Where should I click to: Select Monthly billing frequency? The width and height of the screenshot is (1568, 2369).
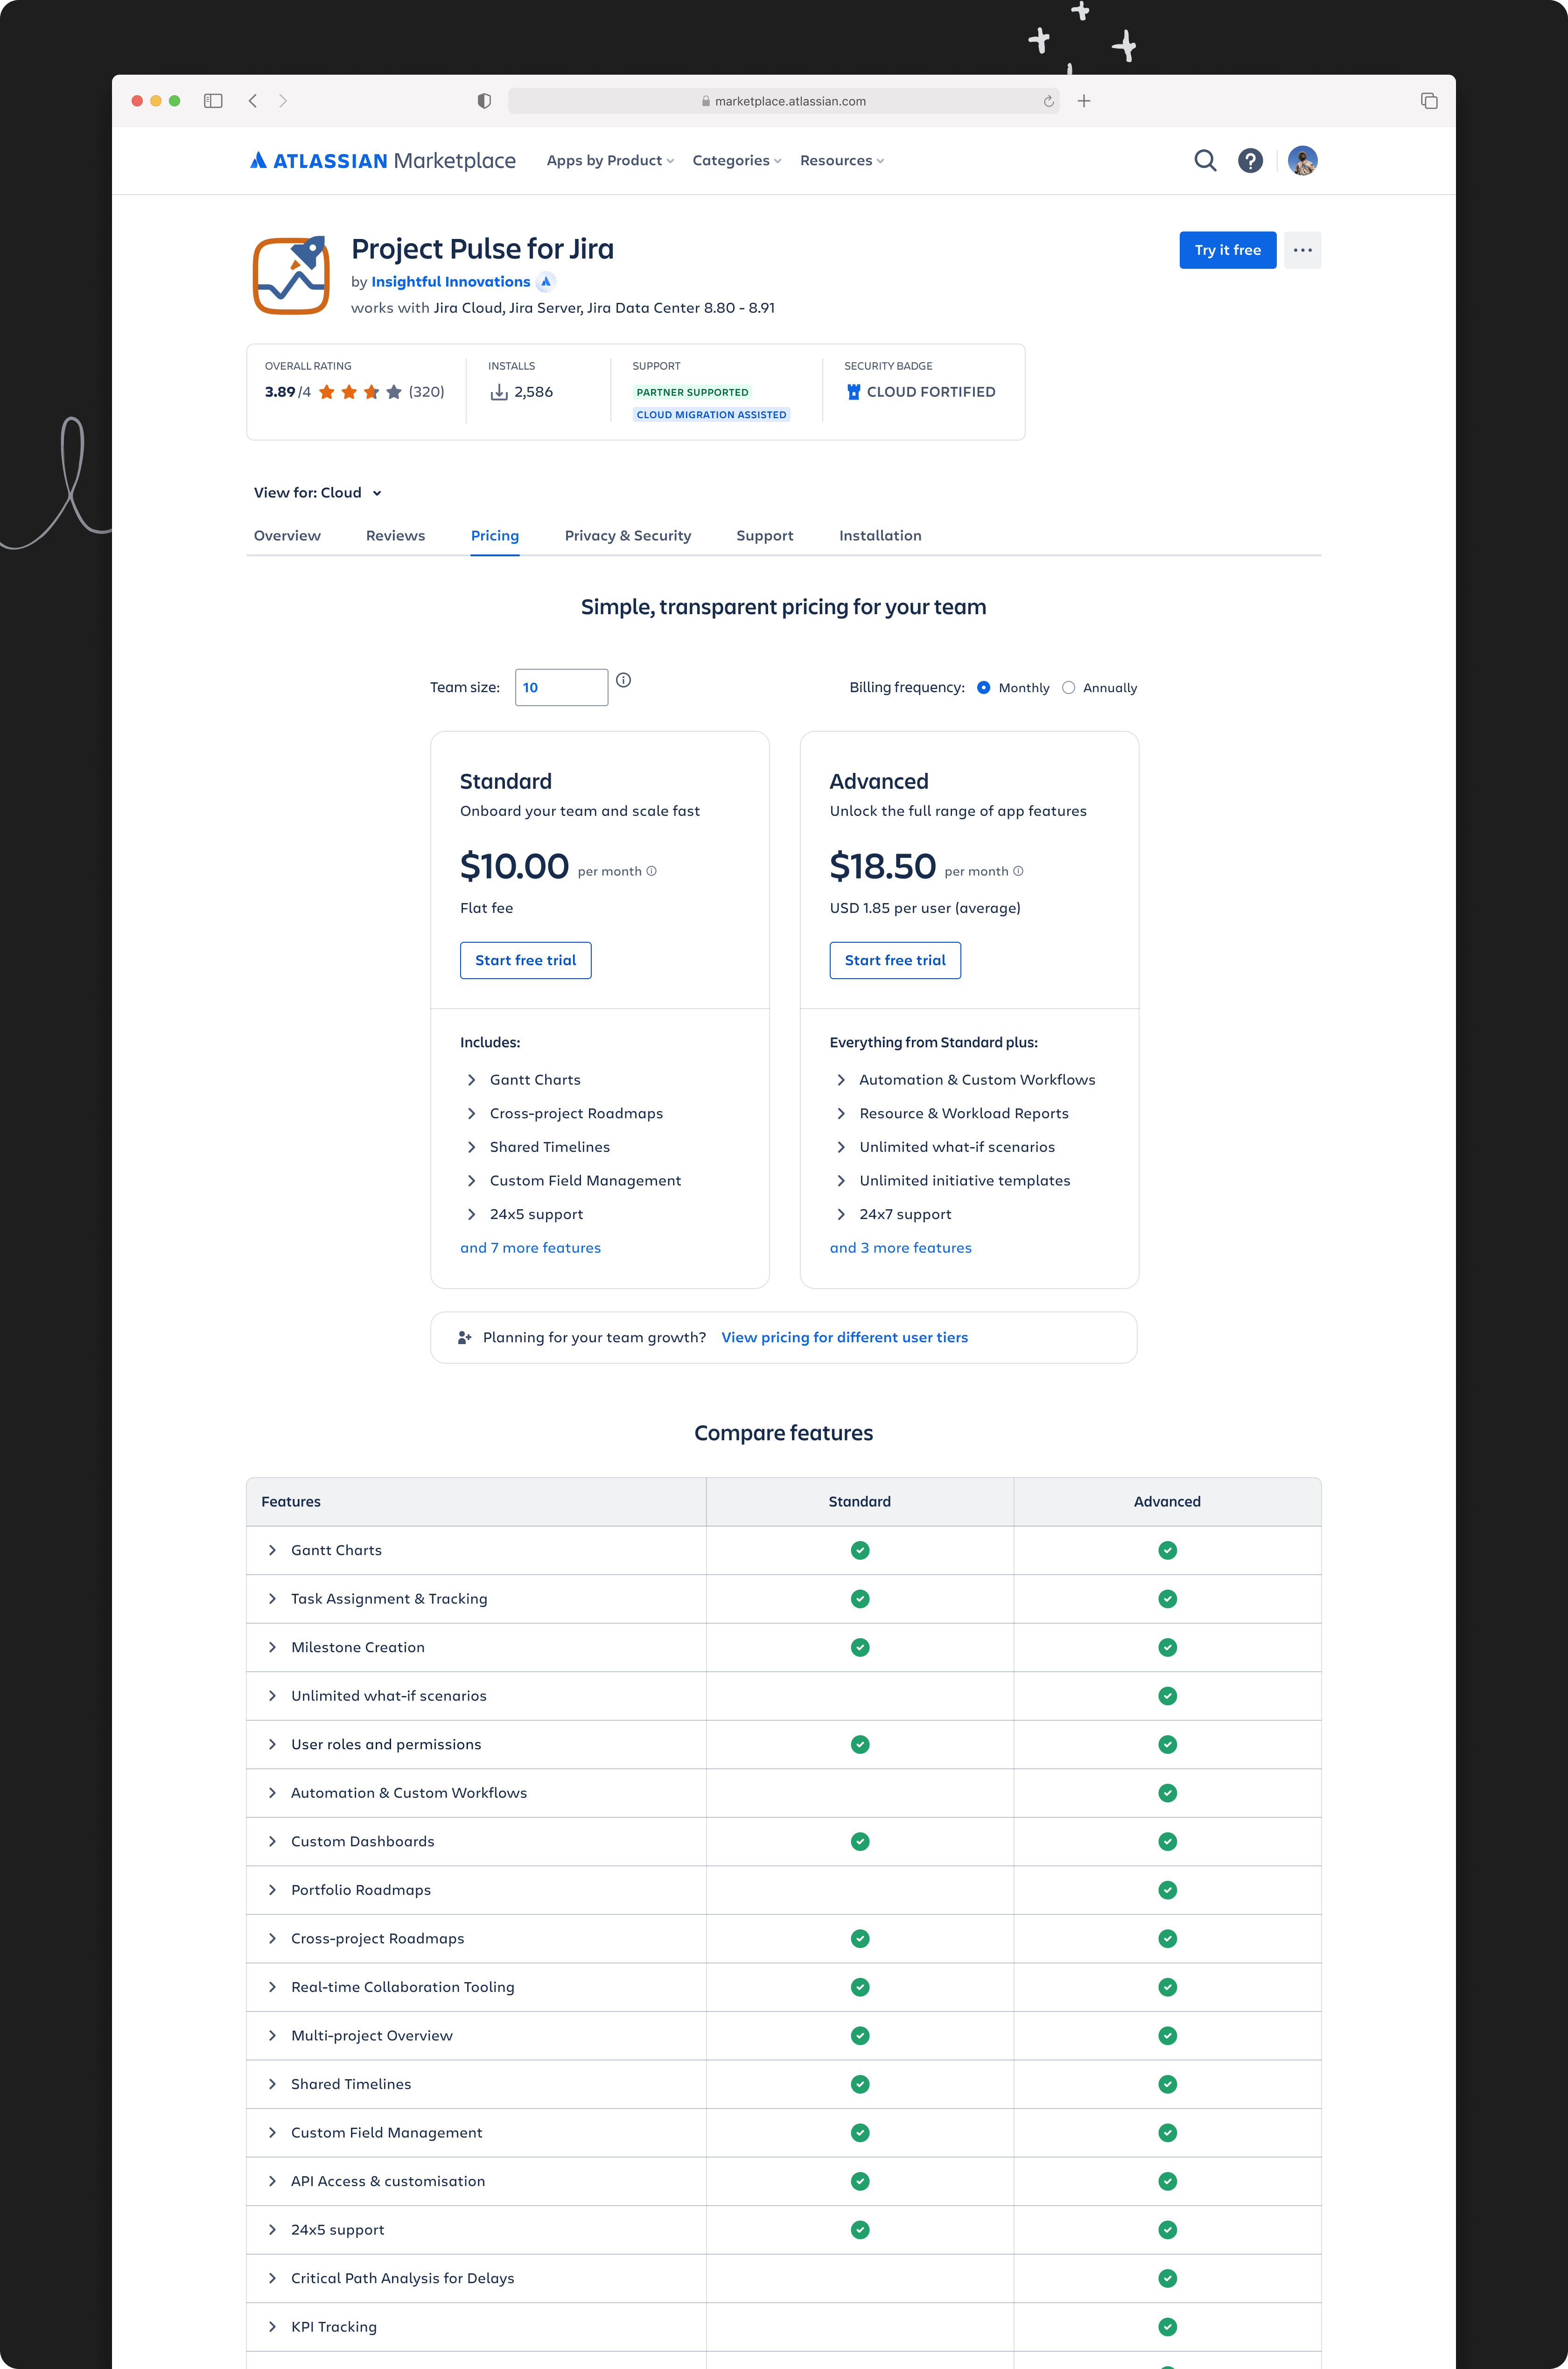coord(984,688)
